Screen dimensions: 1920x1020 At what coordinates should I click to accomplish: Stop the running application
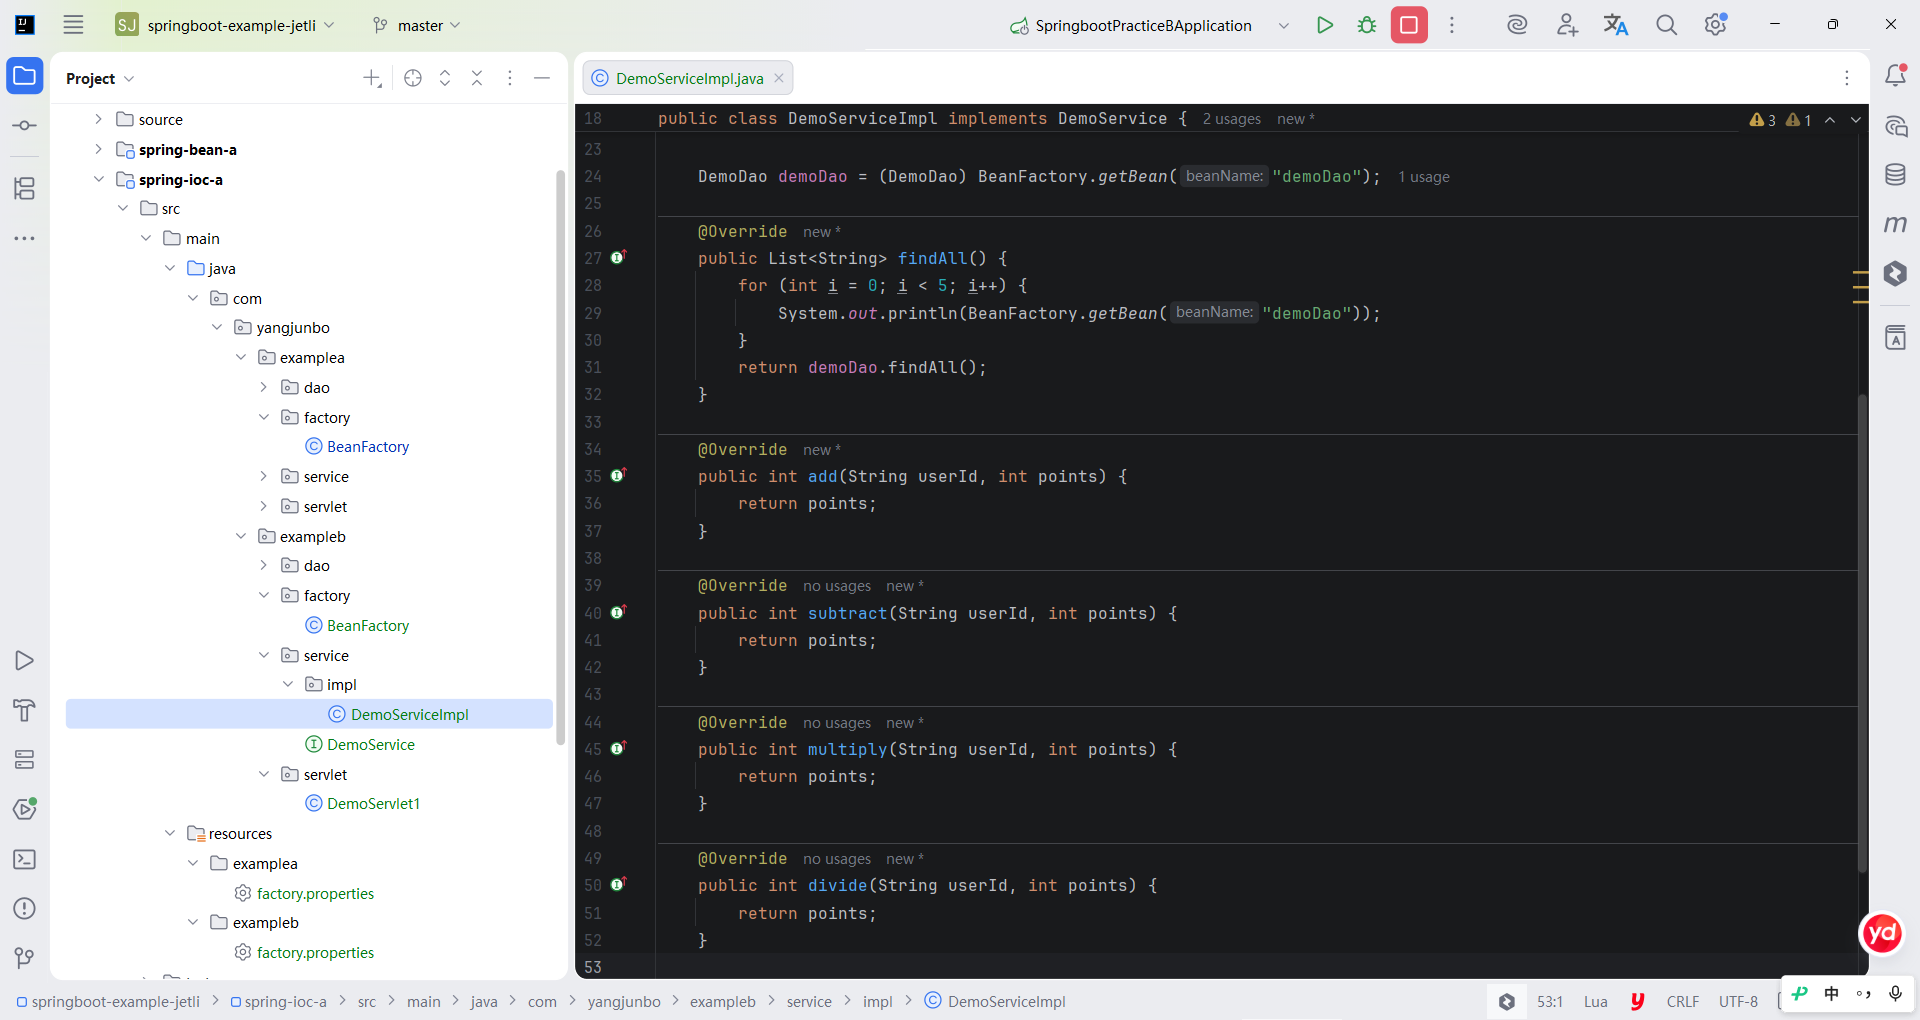click(1409, 25)
